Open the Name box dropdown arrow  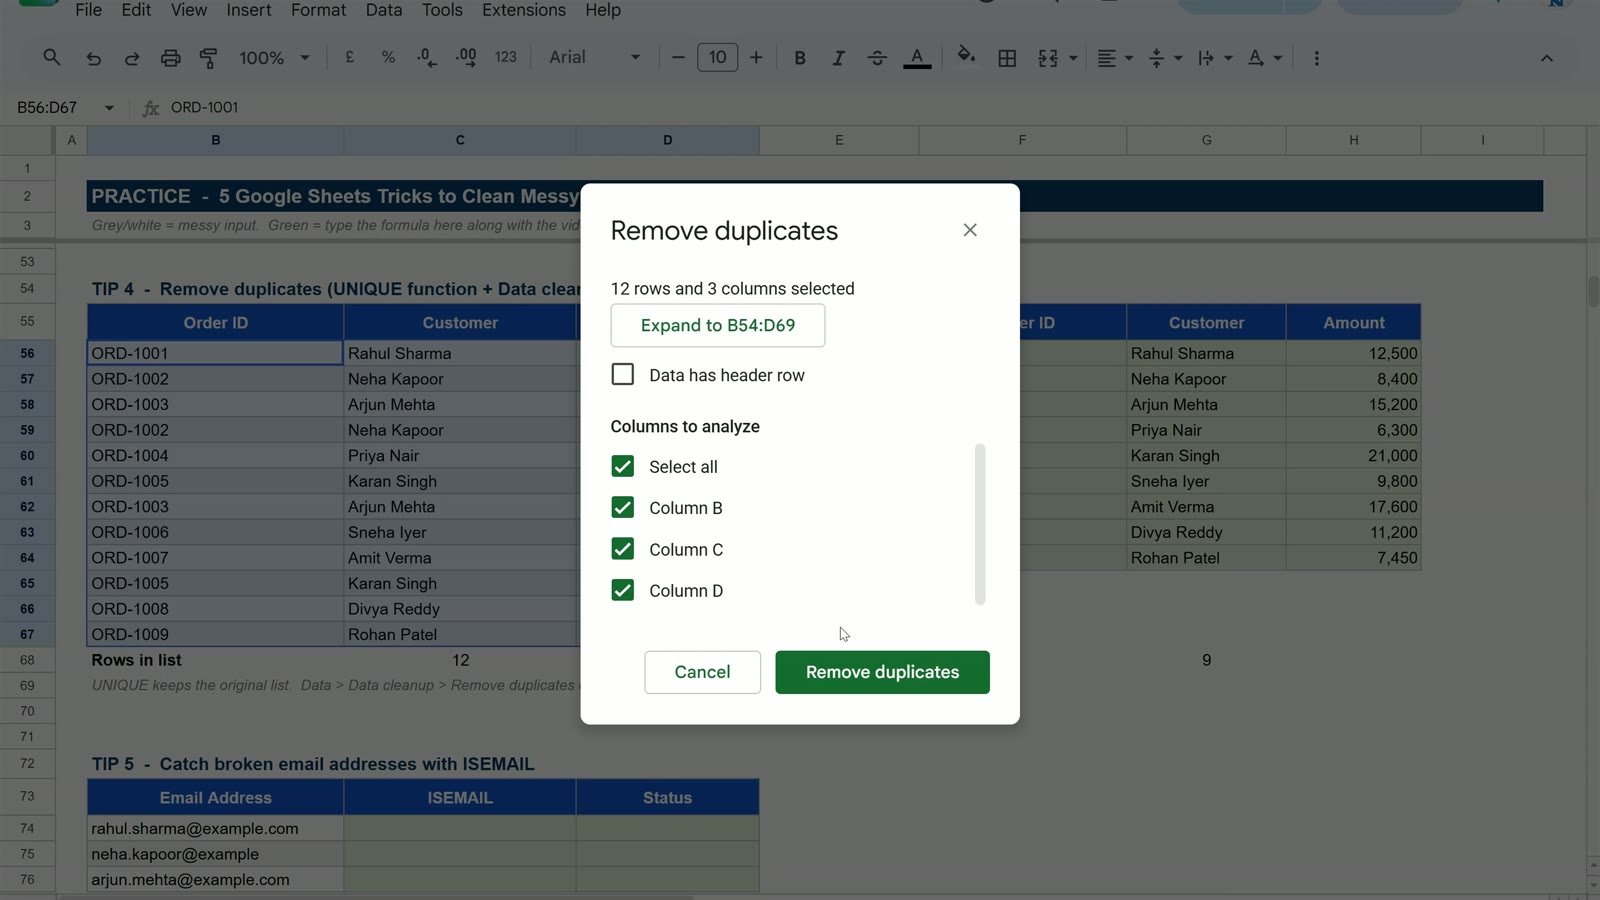(x=109, y=107)
